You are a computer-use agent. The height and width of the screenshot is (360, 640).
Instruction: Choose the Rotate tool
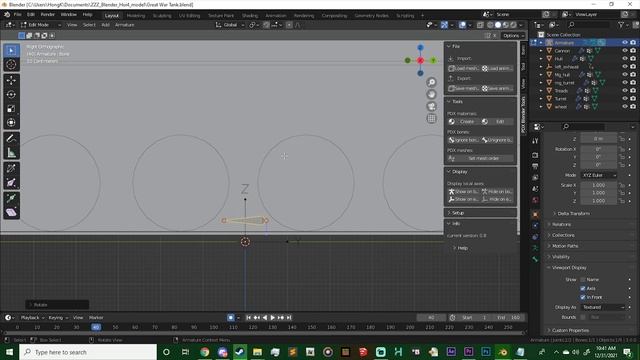[11, 94]
